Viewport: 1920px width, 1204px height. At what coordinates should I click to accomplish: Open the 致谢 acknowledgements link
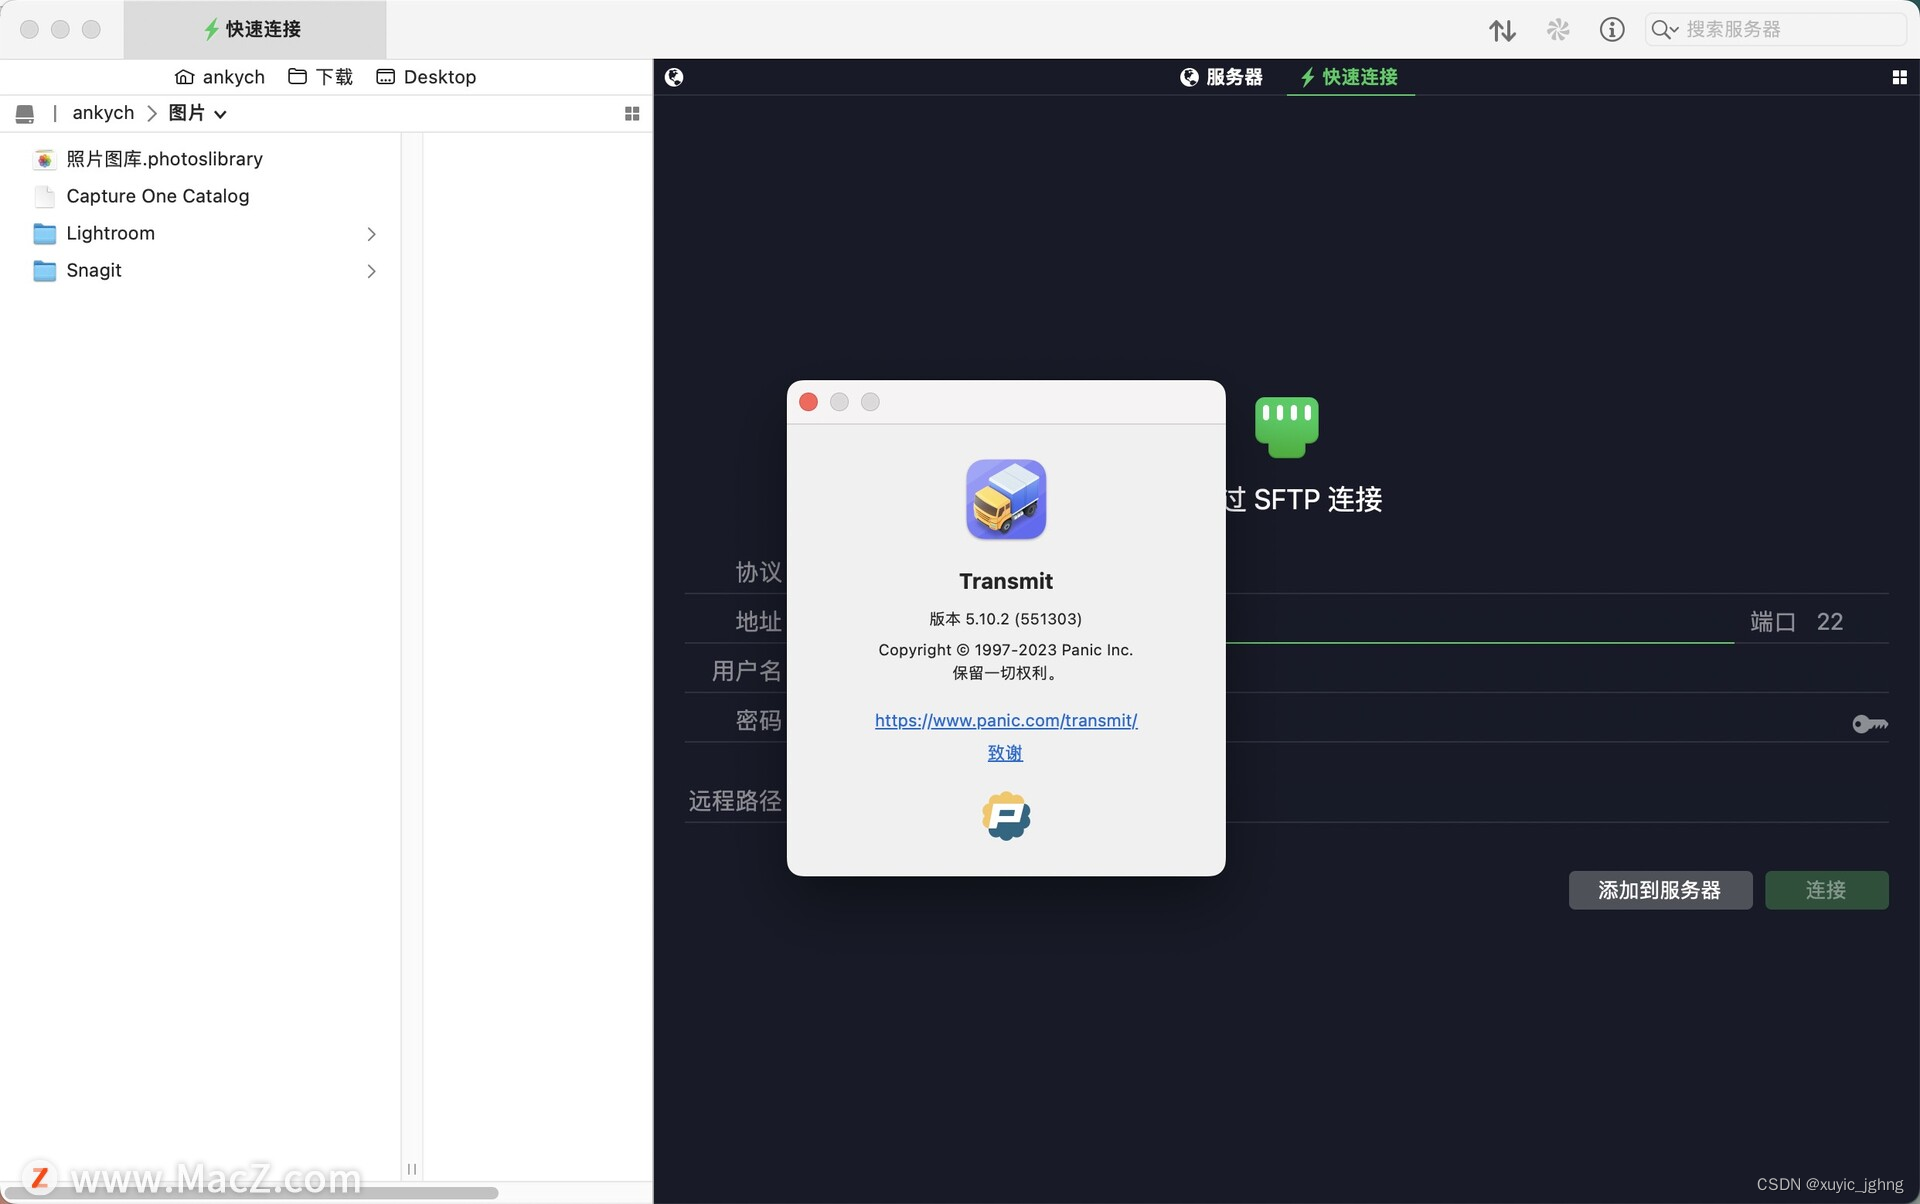click(x=1005, y=753)
